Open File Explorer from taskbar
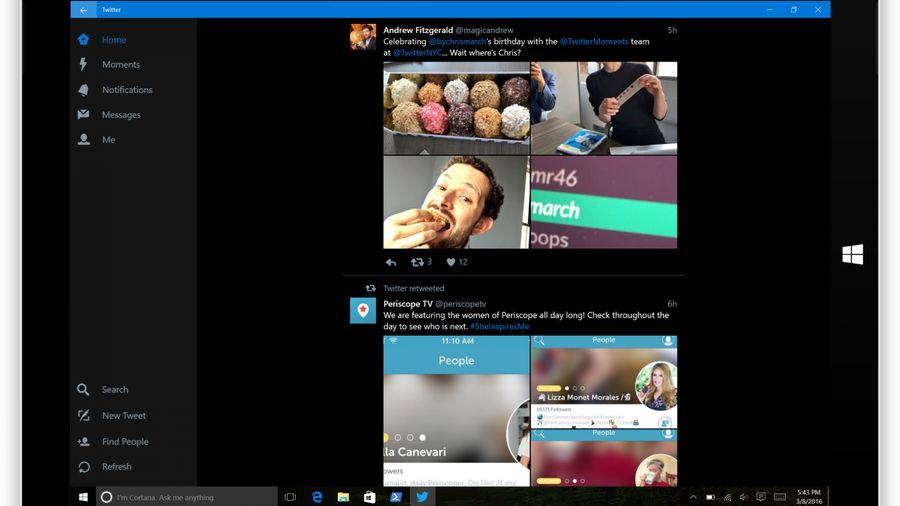The width and height of the screenshot is (900, 506). coord(343,497)
